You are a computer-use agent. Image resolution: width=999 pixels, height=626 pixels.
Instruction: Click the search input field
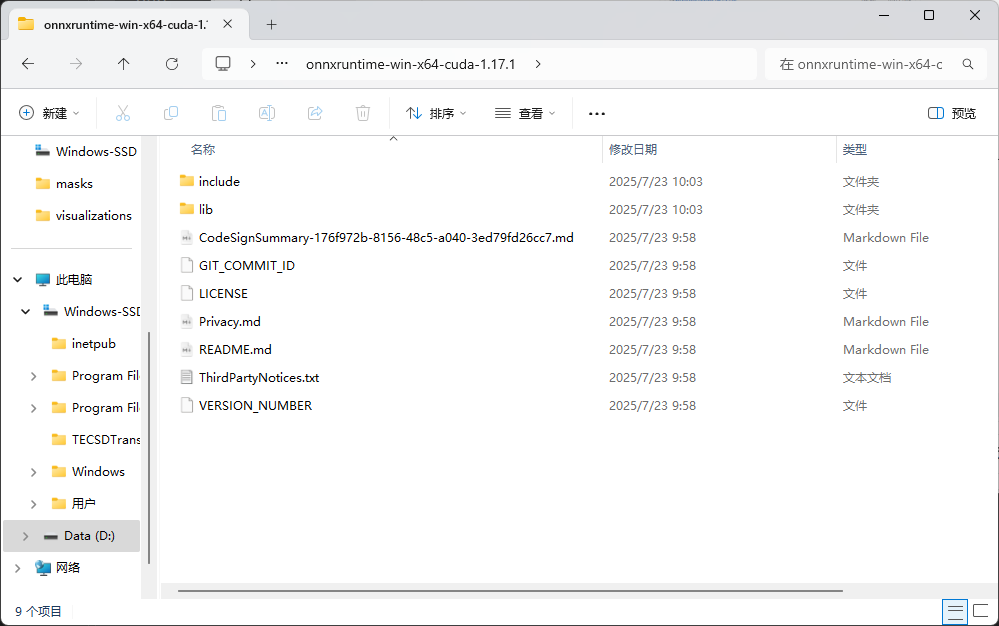[x=860, y=64]
